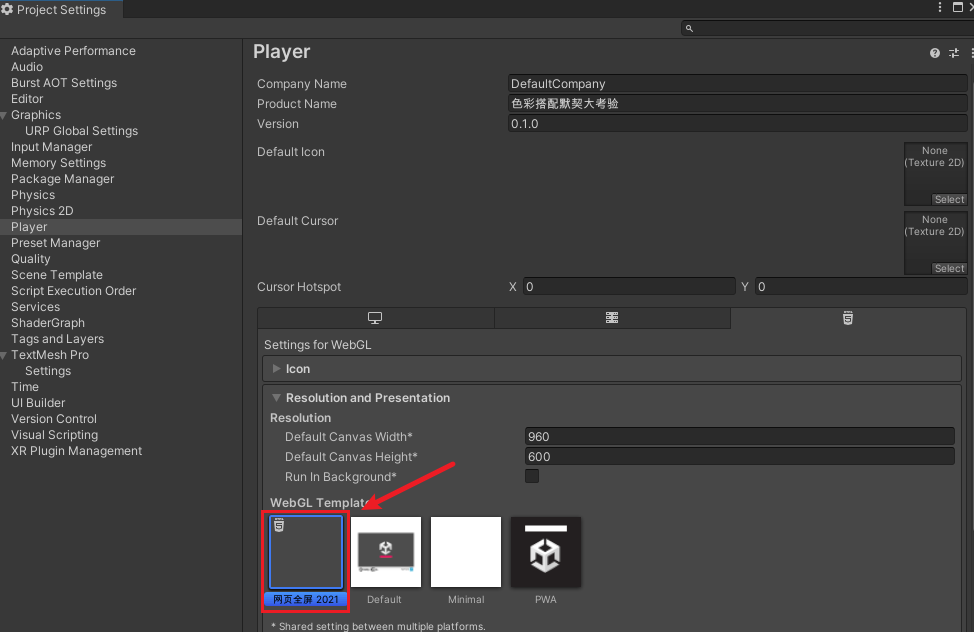Open XR Plugin Management settings
The width and height of the screenshot is (974, 632).
point(76,451)
